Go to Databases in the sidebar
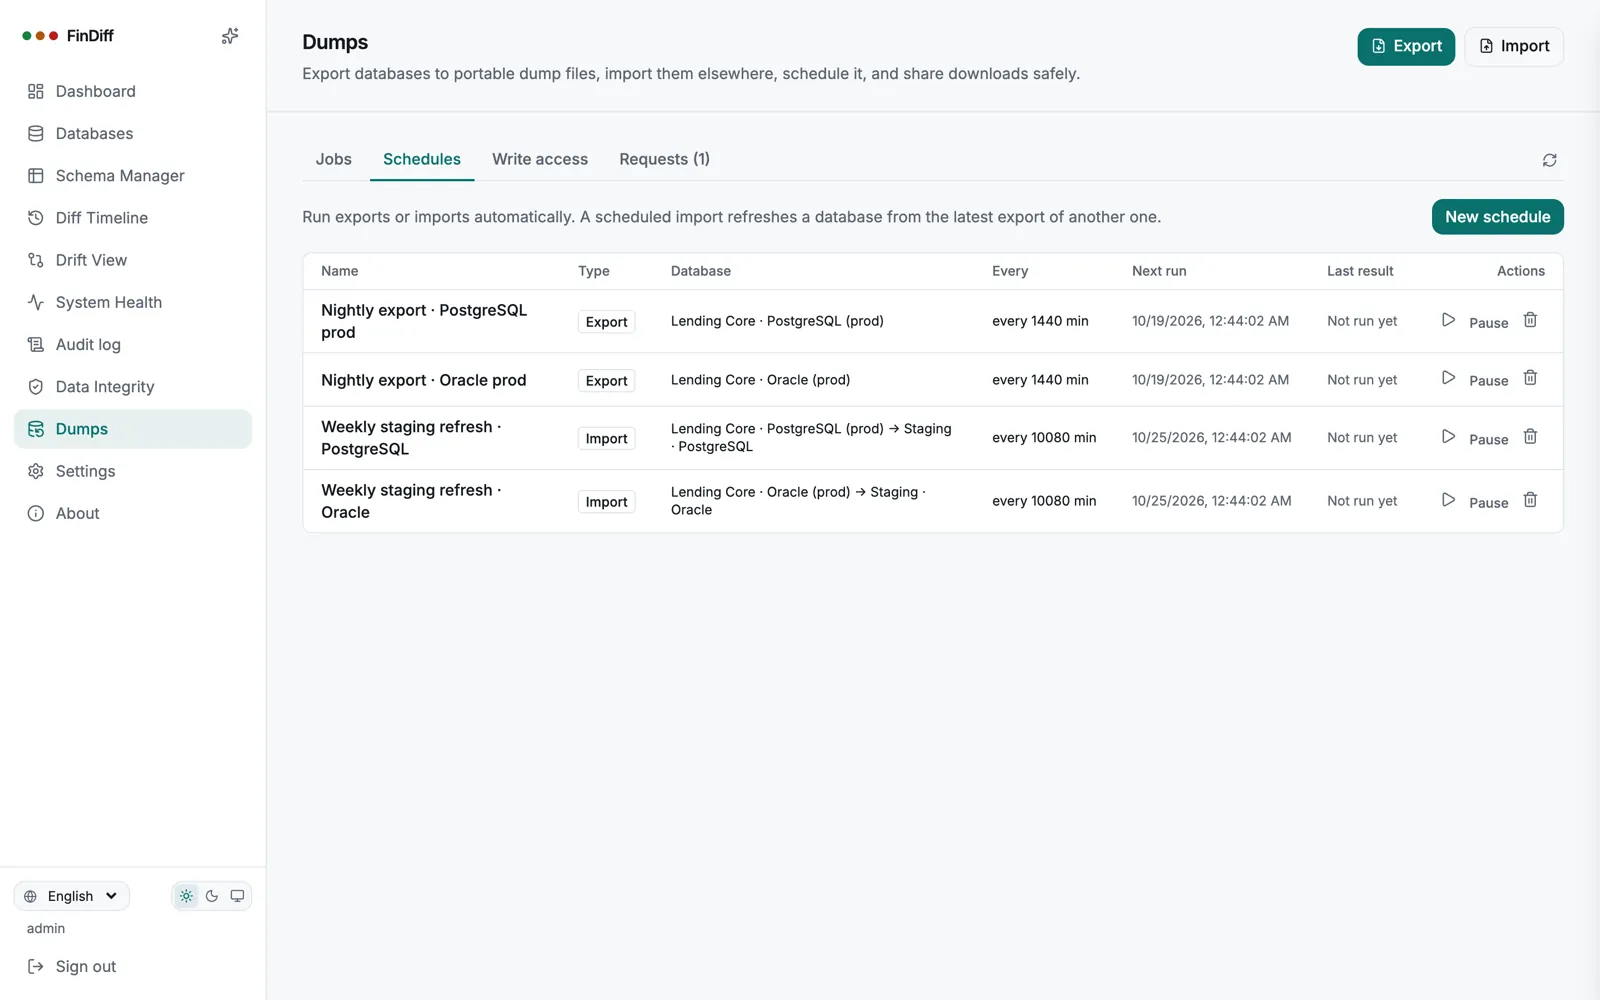Viewport: 1600px width, 1000px height. coord(133,133)
